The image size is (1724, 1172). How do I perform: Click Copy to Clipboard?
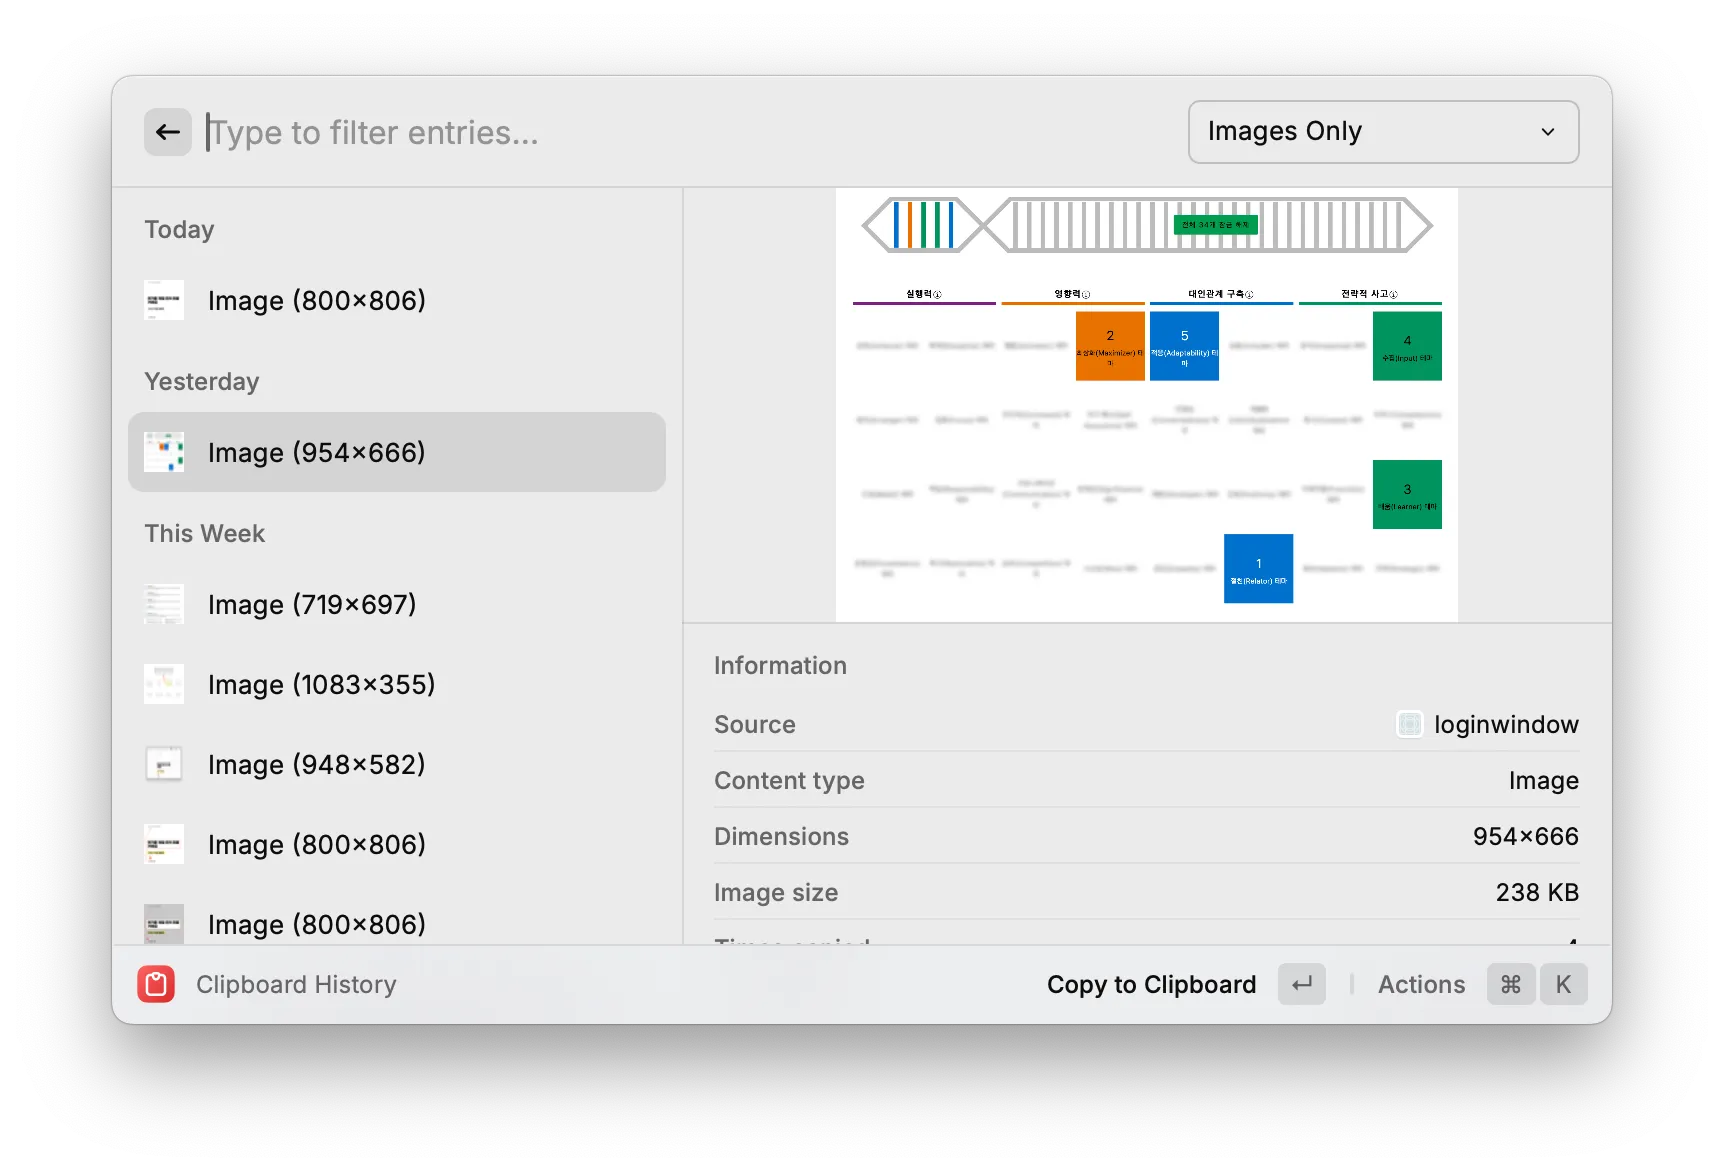point(1151,984)
